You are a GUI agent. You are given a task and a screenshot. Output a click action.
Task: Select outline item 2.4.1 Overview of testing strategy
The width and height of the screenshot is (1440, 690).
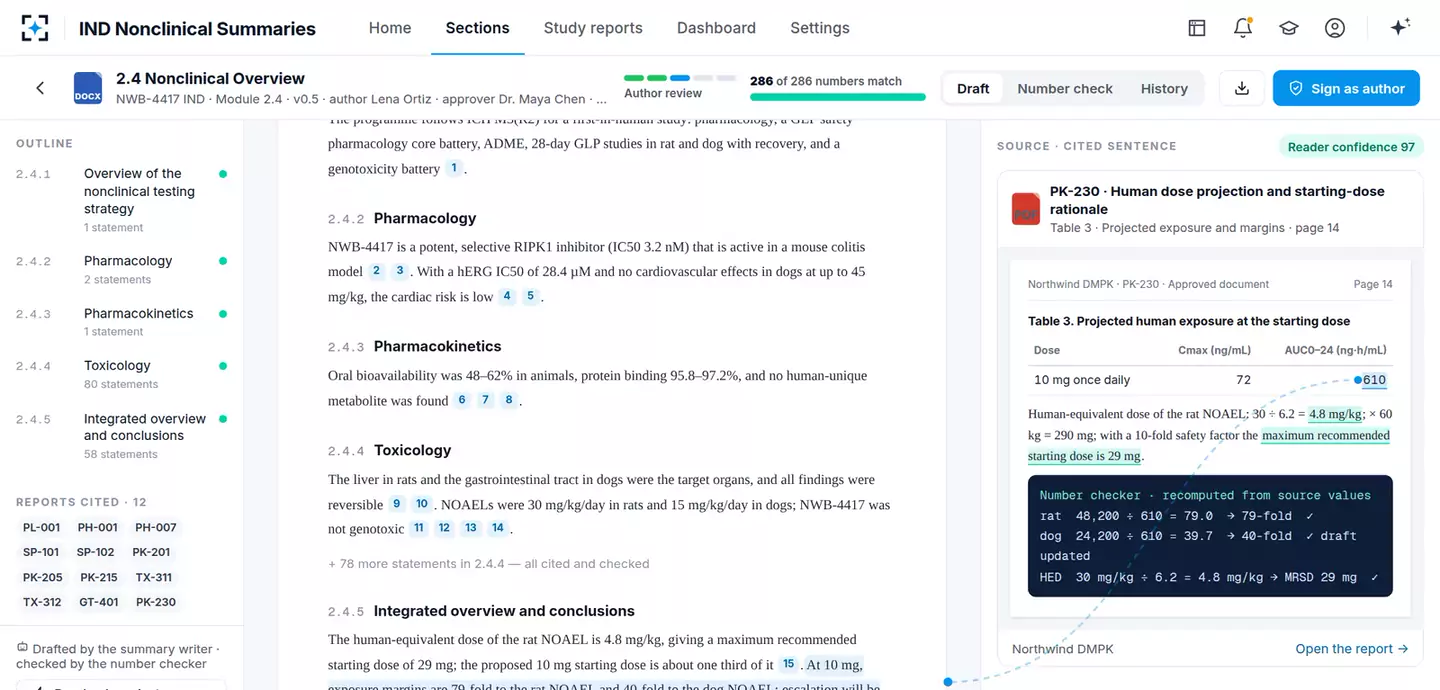point(121,200)
